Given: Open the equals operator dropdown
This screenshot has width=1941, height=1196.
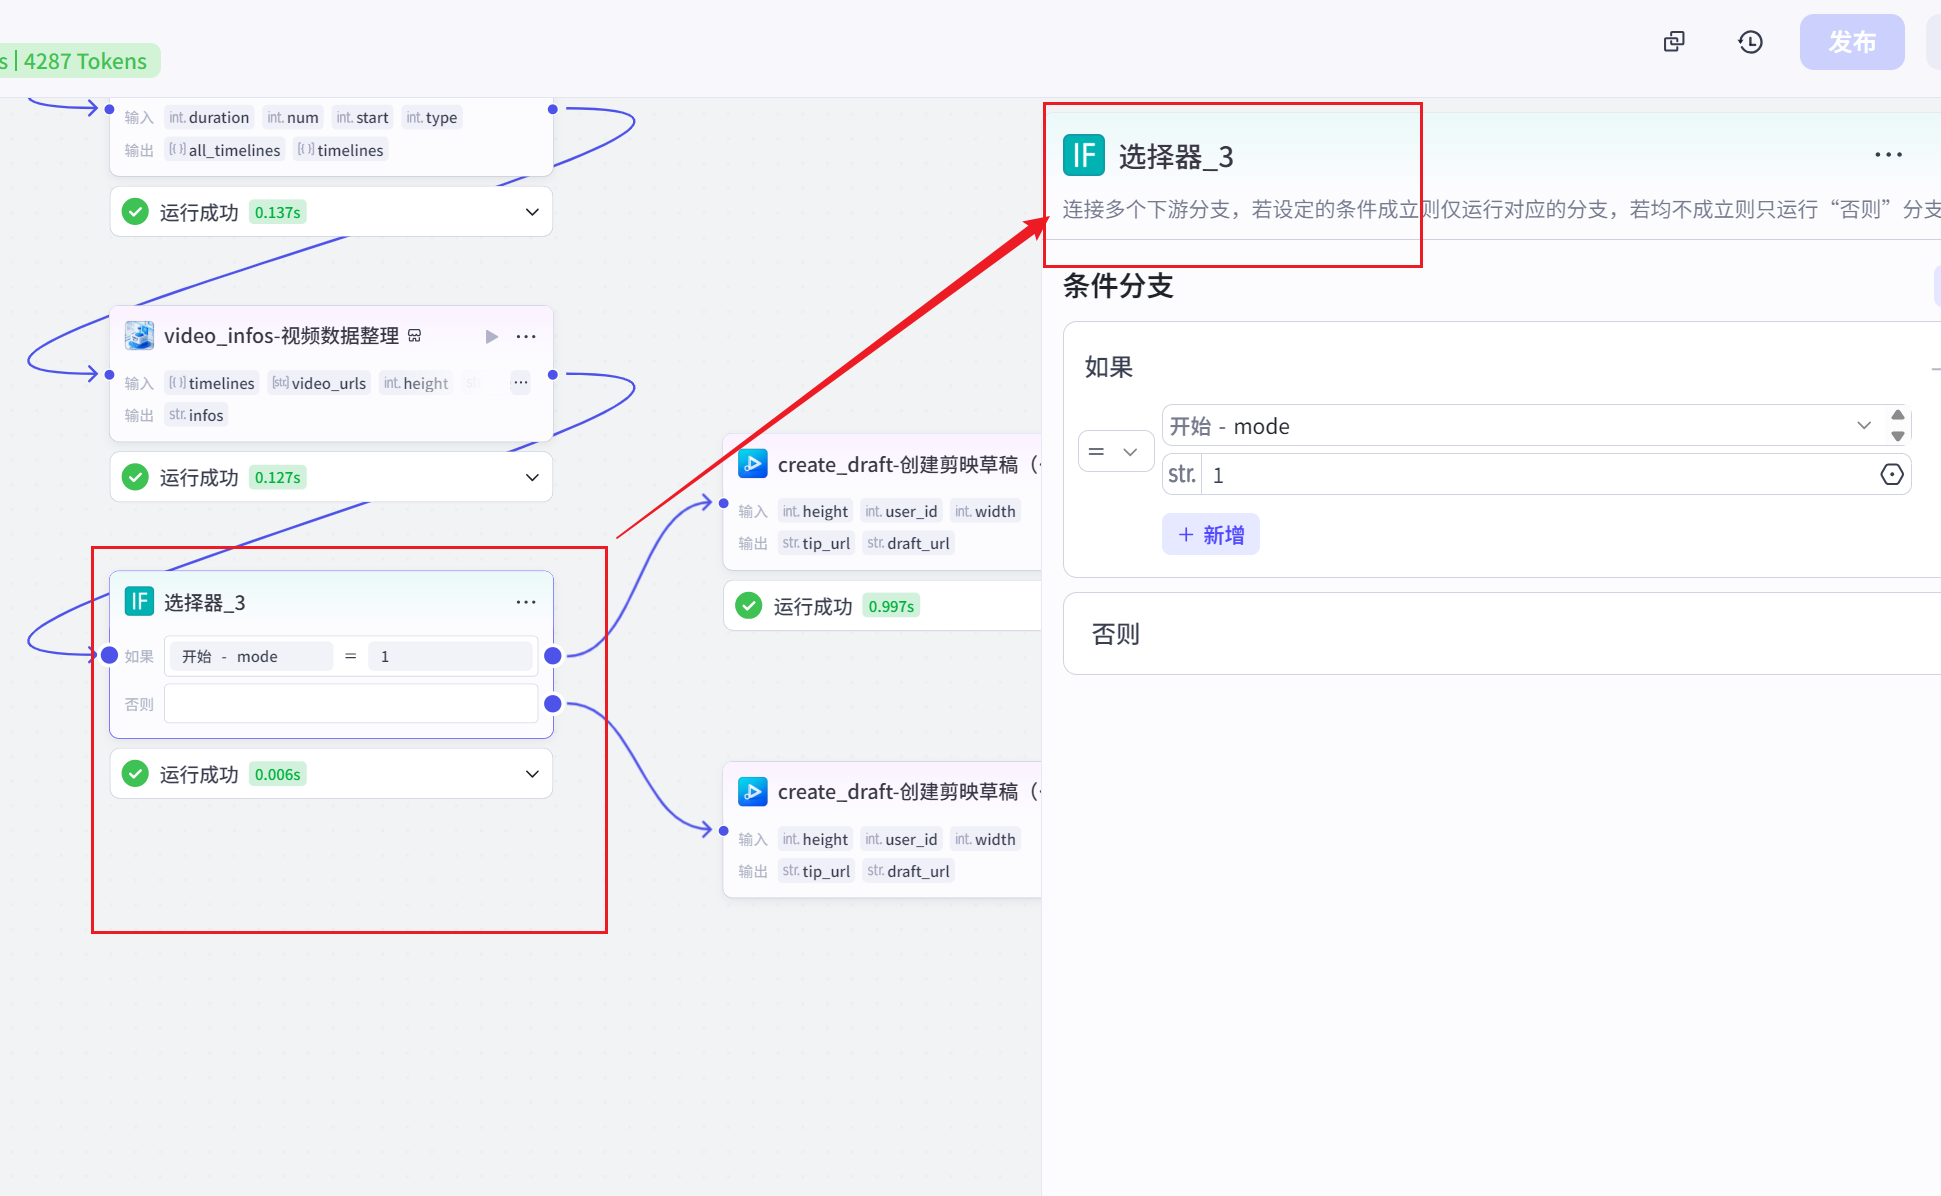Looking at the screenshot, I should 1115,451.
